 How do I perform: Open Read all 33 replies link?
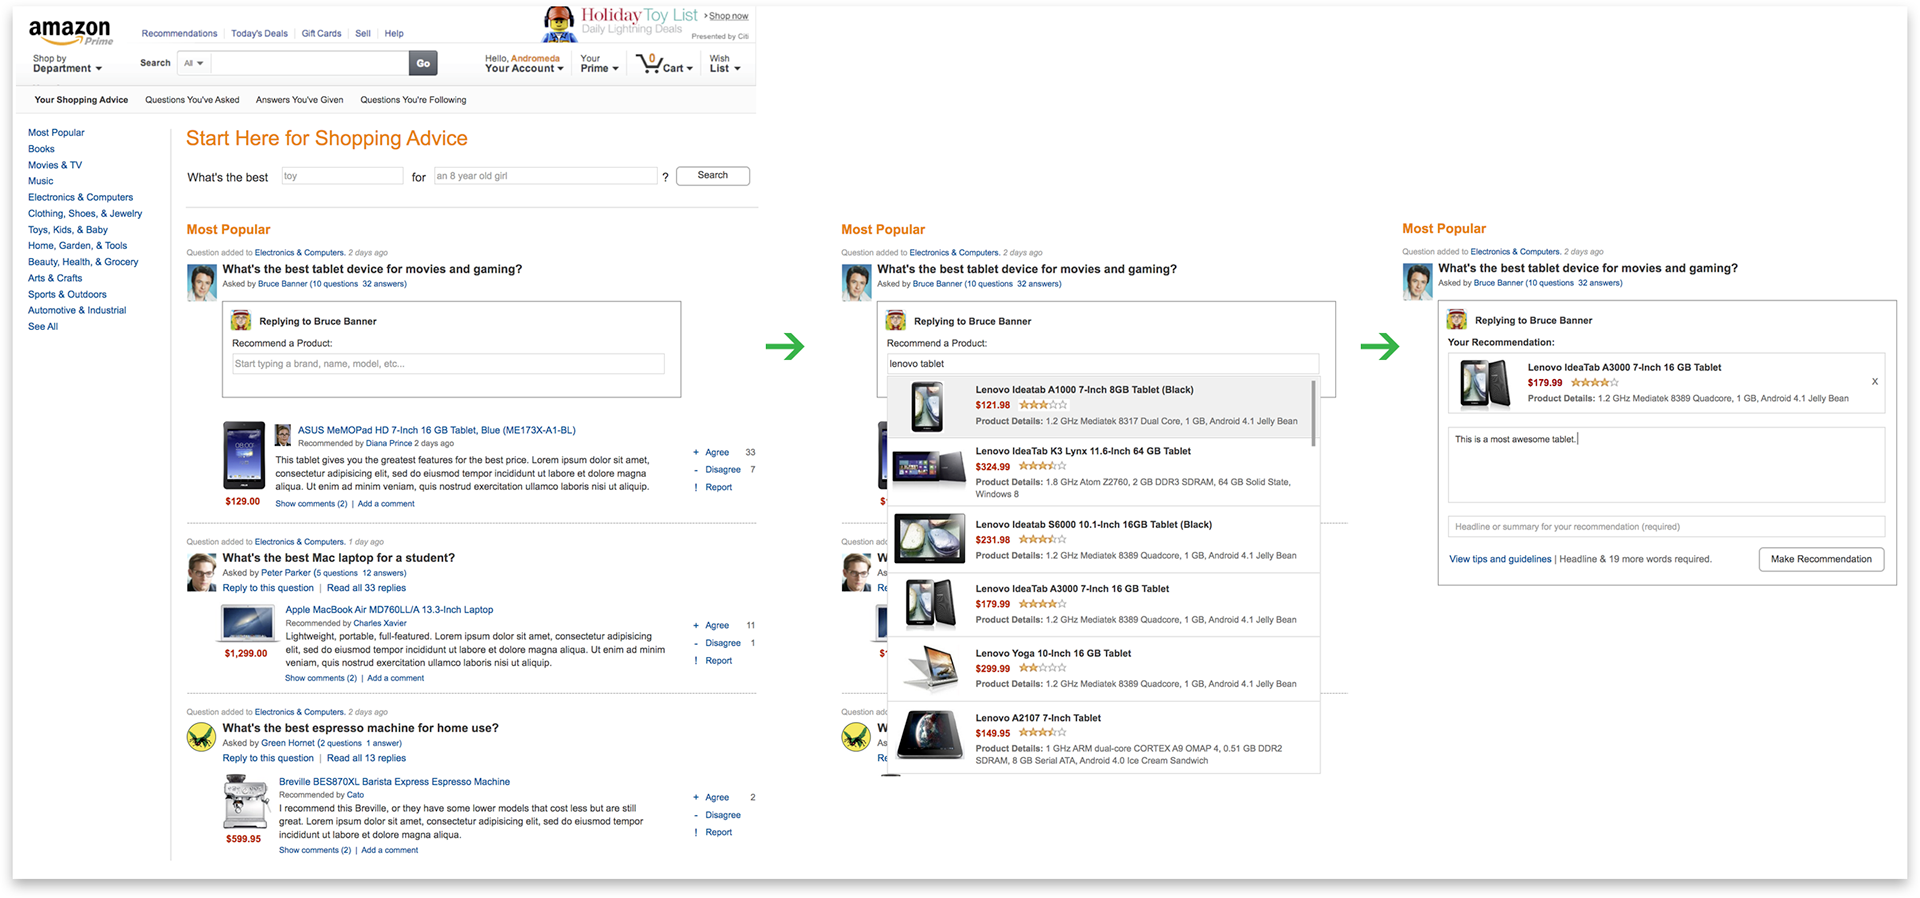click(366, 588)
